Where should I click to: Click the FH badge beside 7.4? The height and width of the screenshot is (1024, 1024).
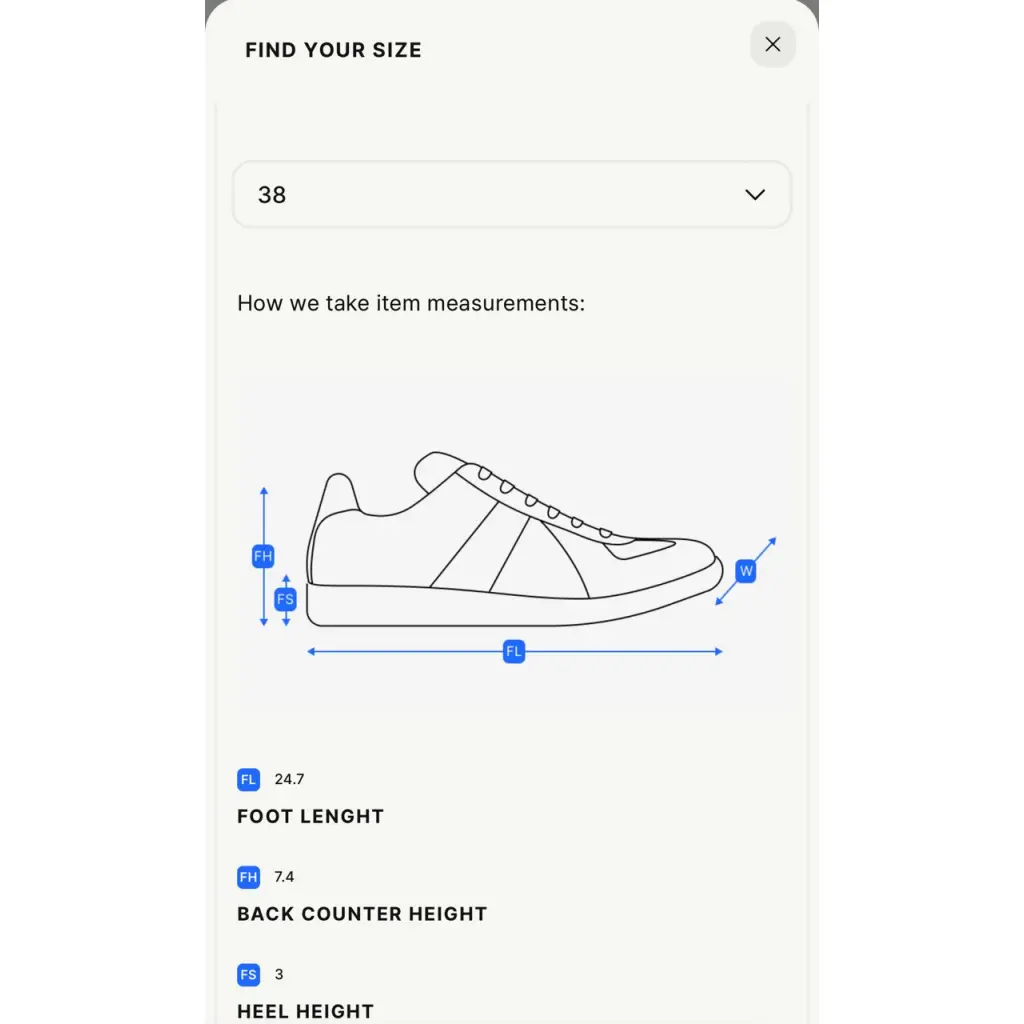[248, 877]
